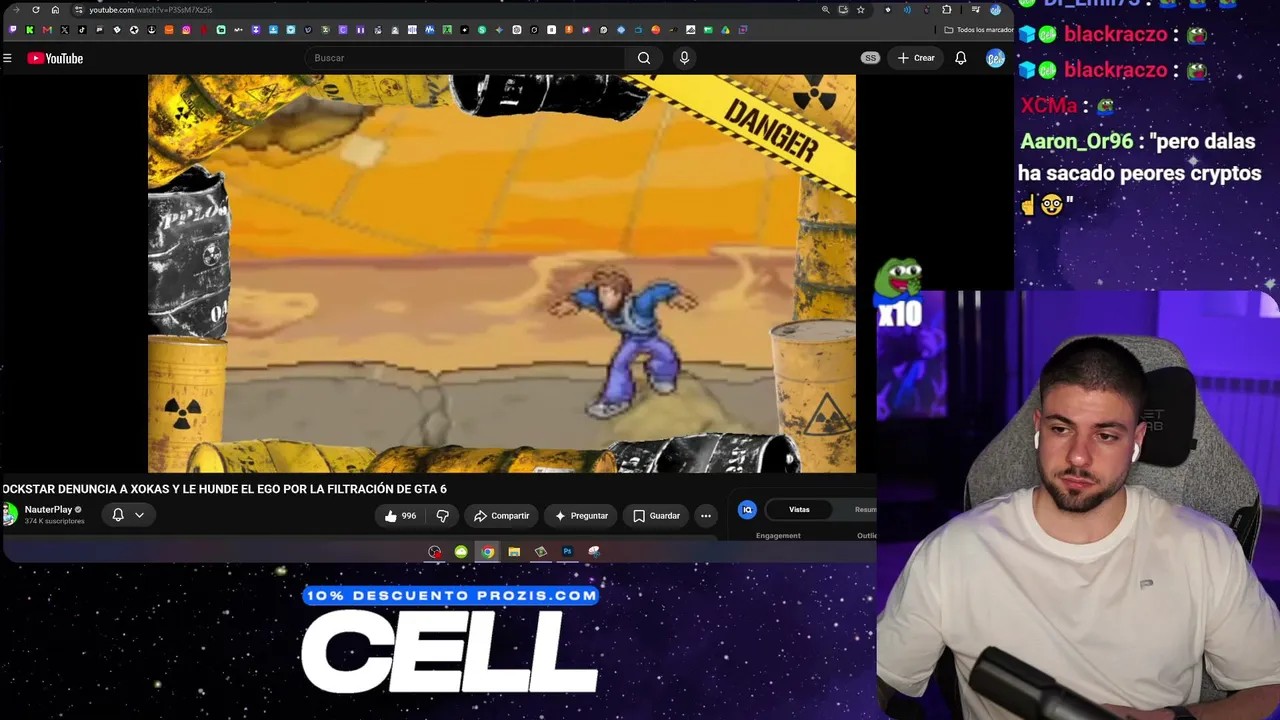Open File Explorer in the taskbar
The width and height of the screenshot is (1280, 720).
coord(514,551)
